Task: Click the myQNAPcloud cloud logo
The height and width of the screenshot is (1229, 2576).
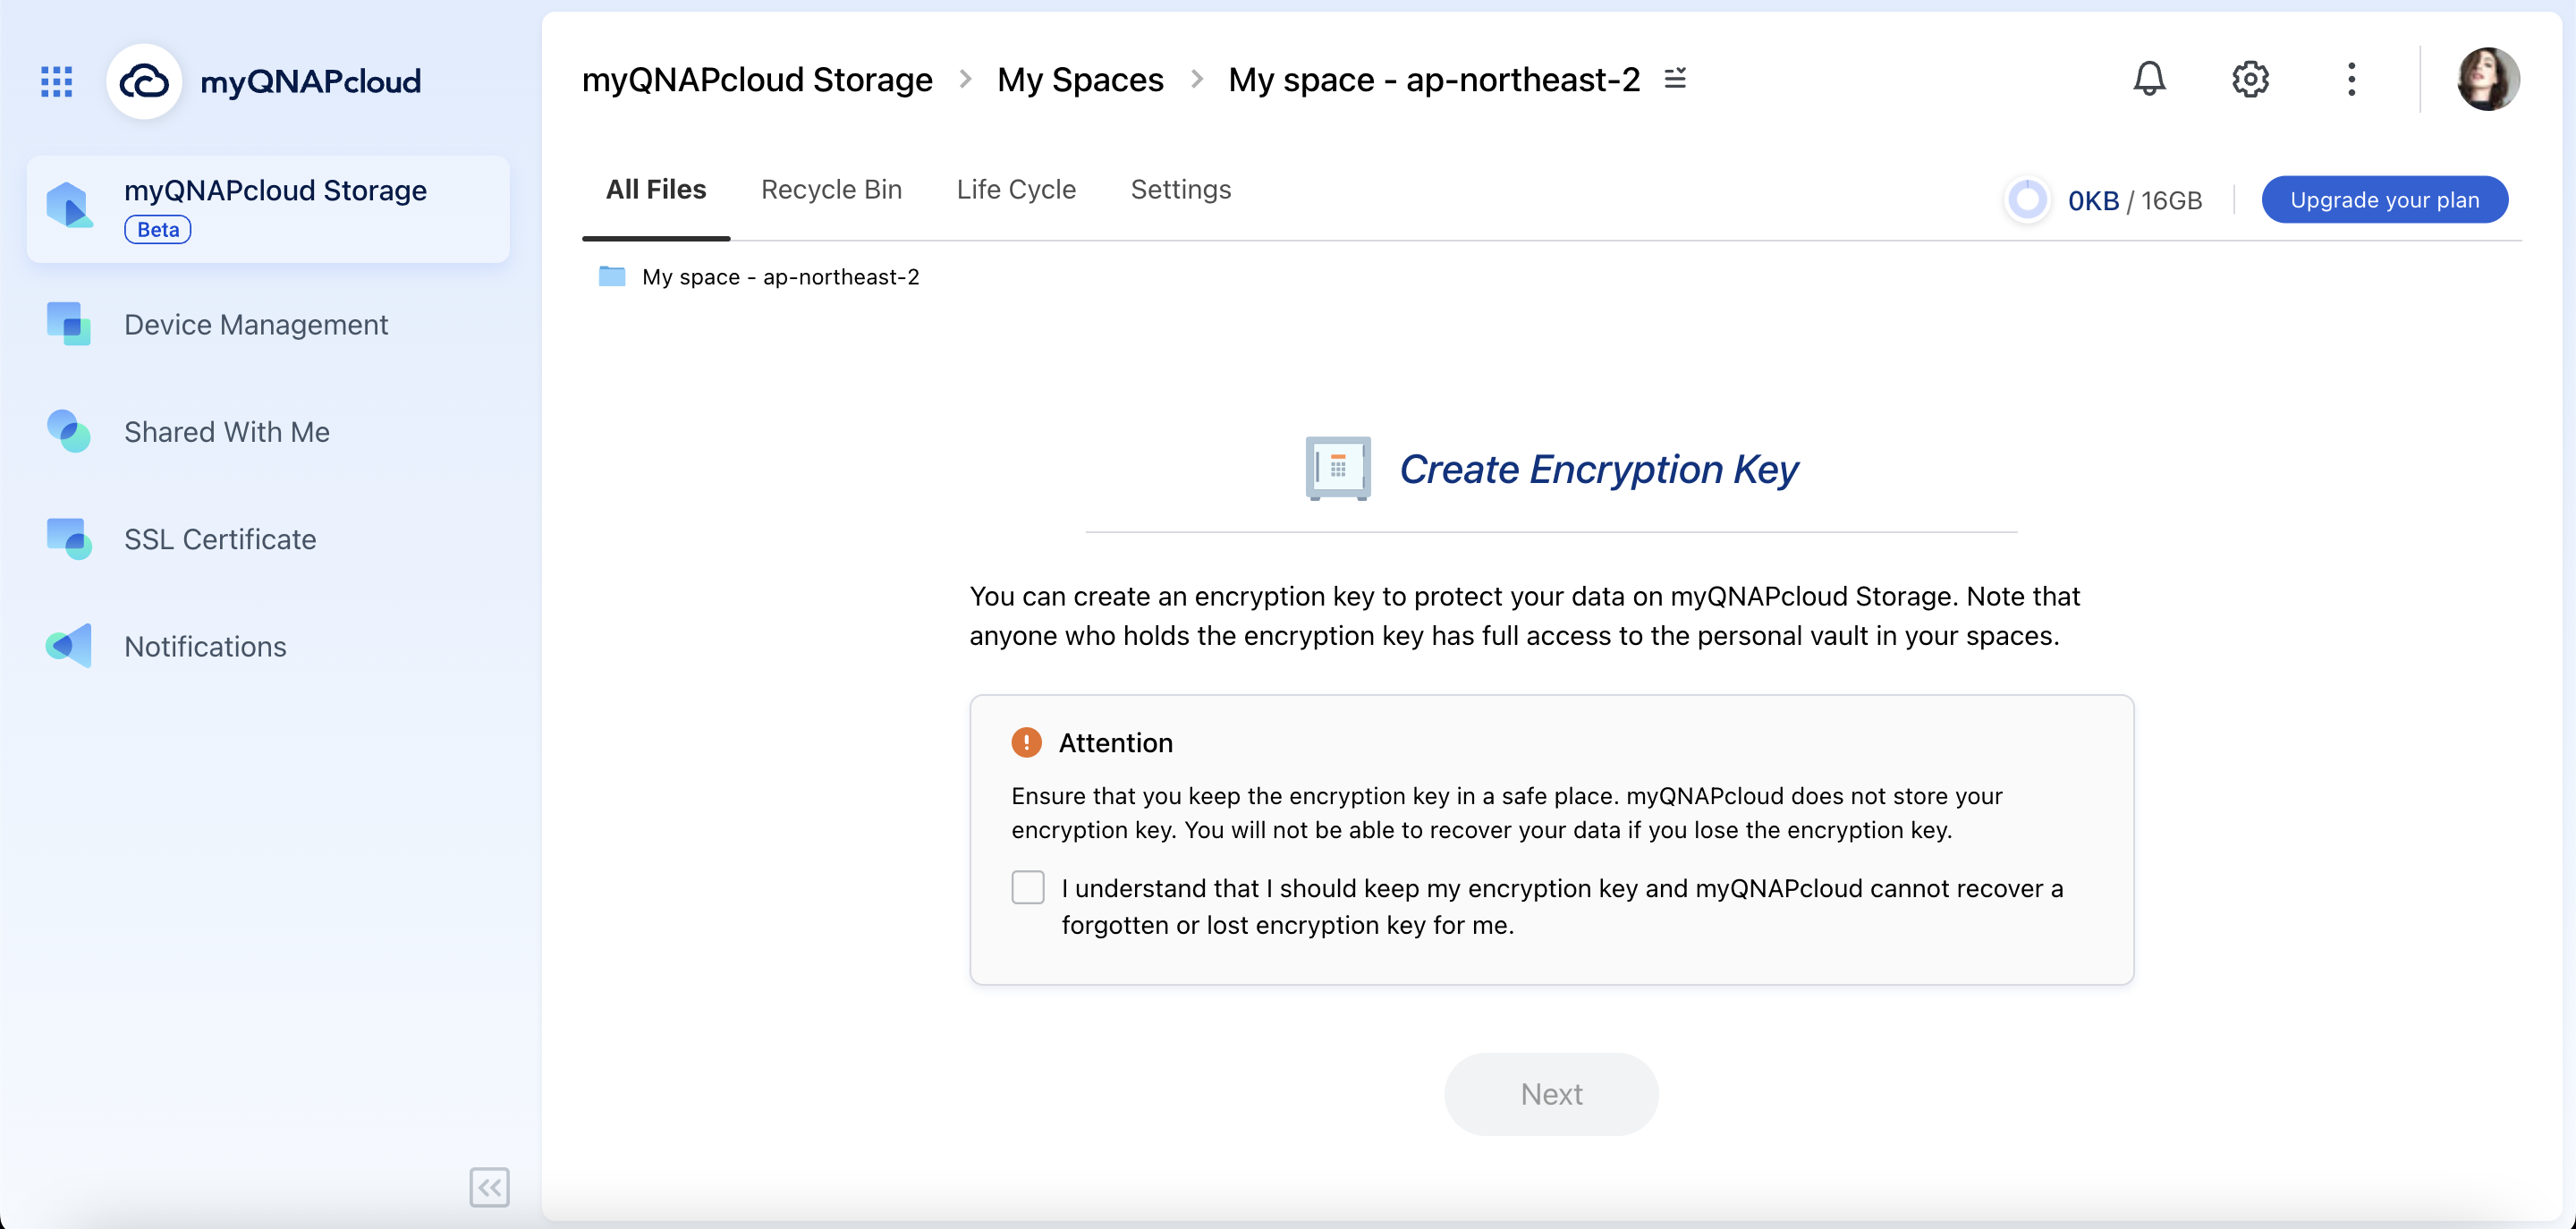Action: click(144, 81)
